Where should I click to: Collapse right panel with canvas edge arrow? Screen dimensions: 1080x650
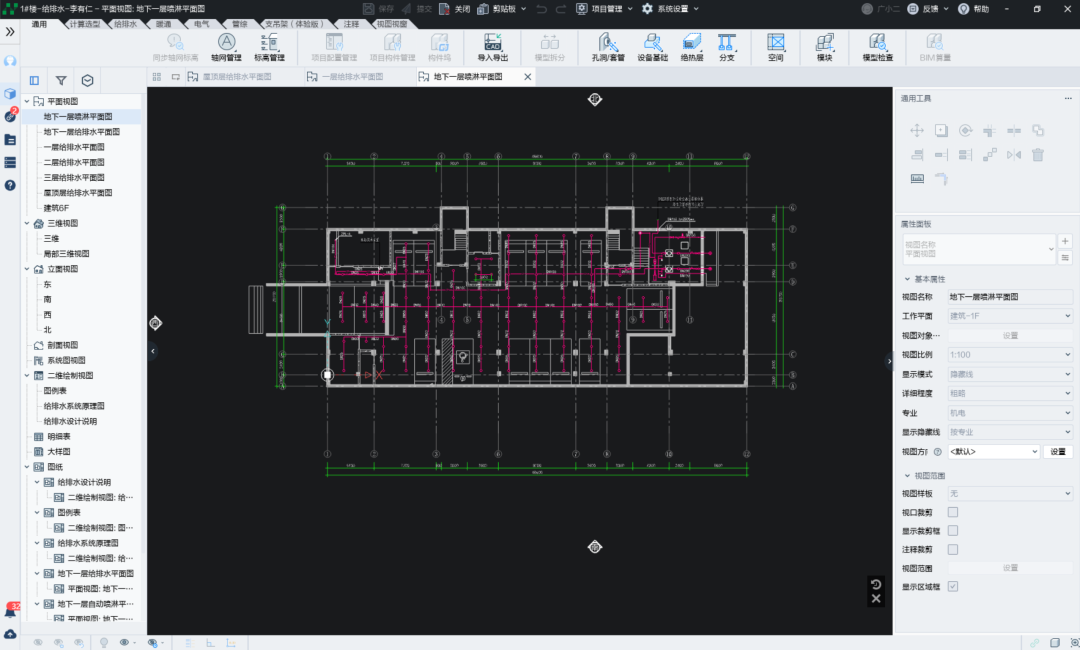click(889, 361)
